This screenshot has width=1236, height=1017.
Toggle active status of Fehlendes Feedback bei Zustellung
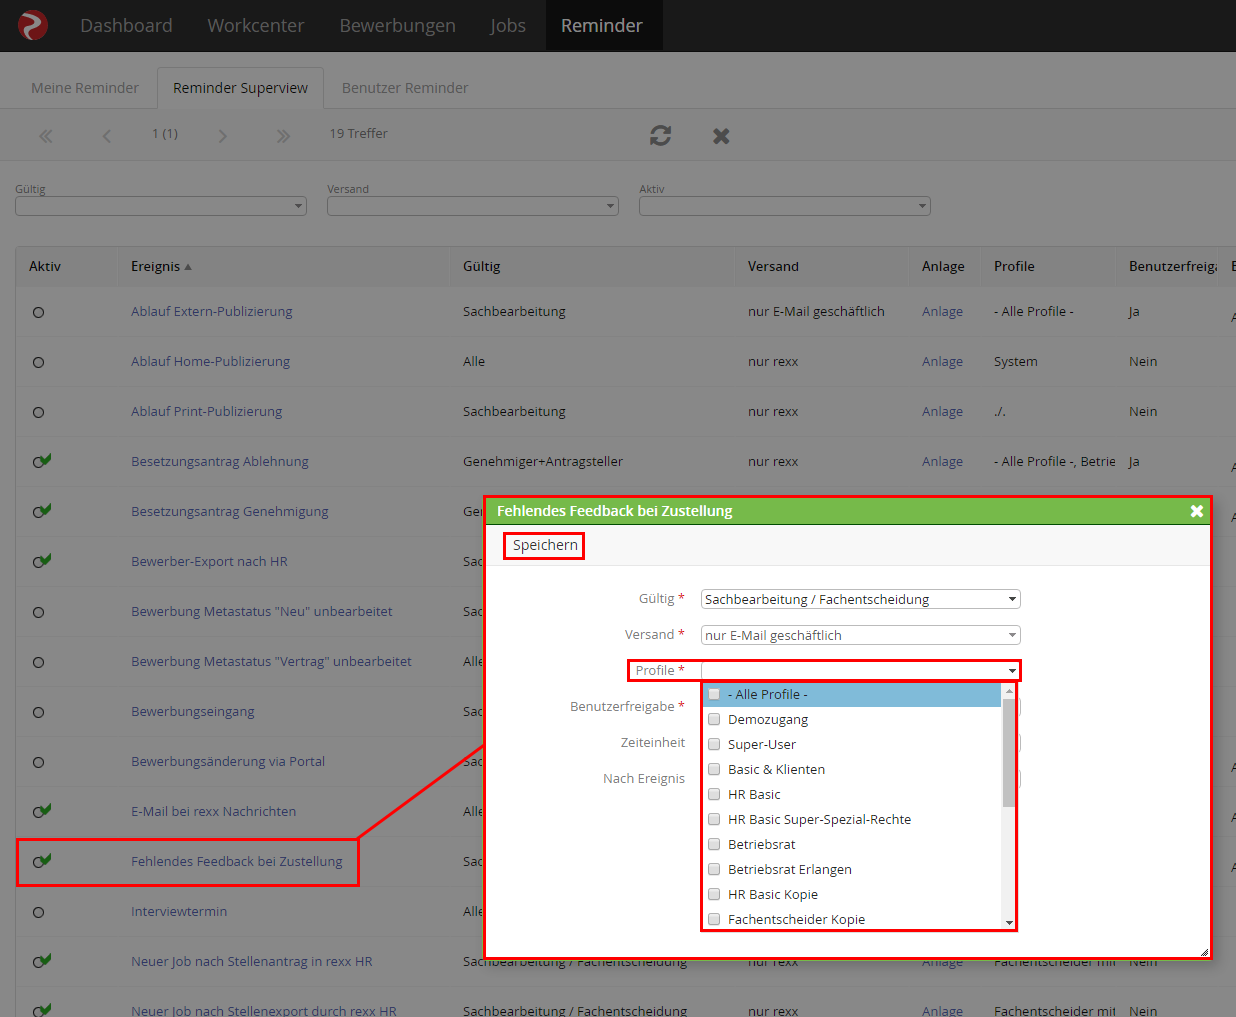point(41,861)
